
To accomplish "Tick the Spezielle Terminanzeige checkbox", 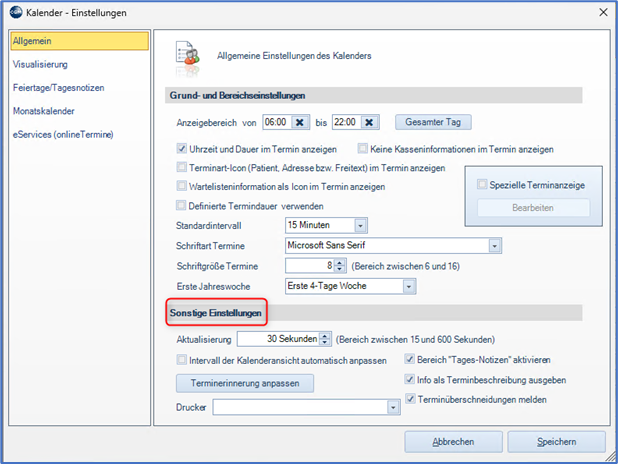I will click(x=482, y=184).
